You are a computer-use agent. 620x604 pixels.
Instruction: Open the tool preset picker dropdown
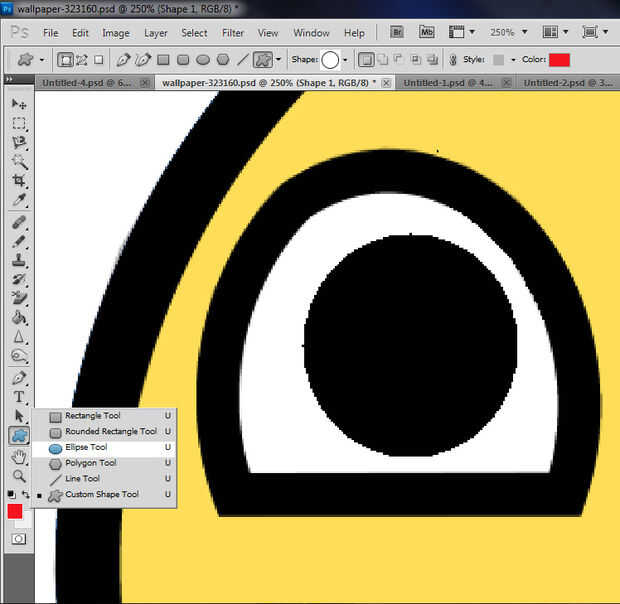(42, 60)
